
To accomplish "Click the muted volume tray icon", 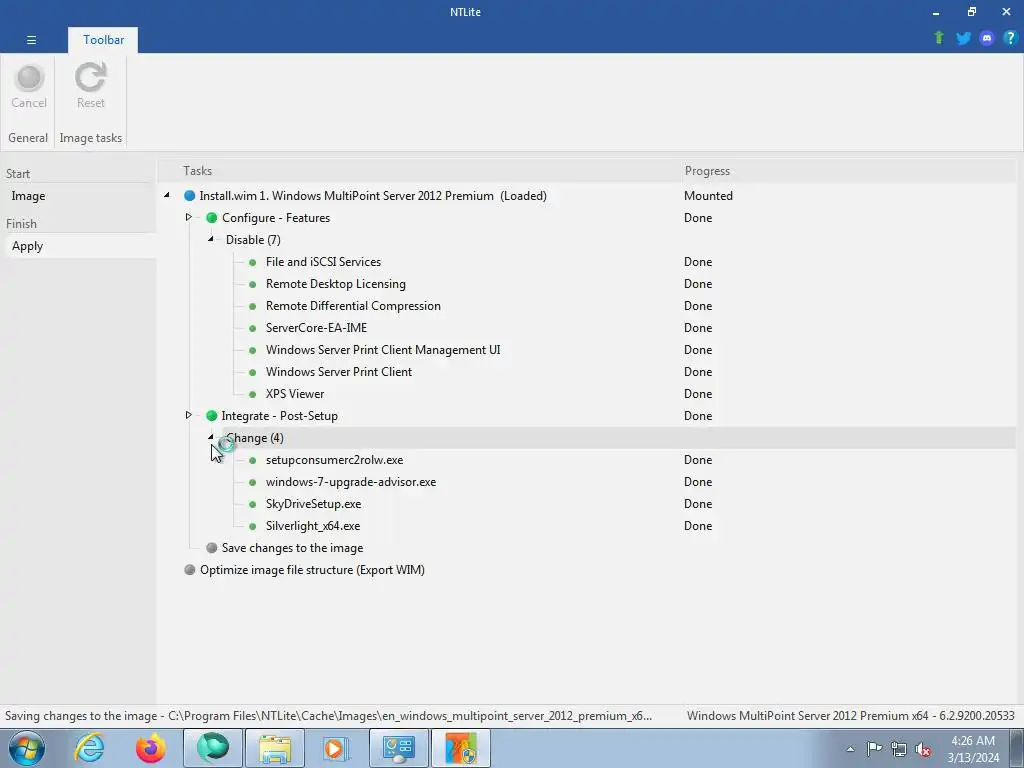I will [x=923, y=749].
